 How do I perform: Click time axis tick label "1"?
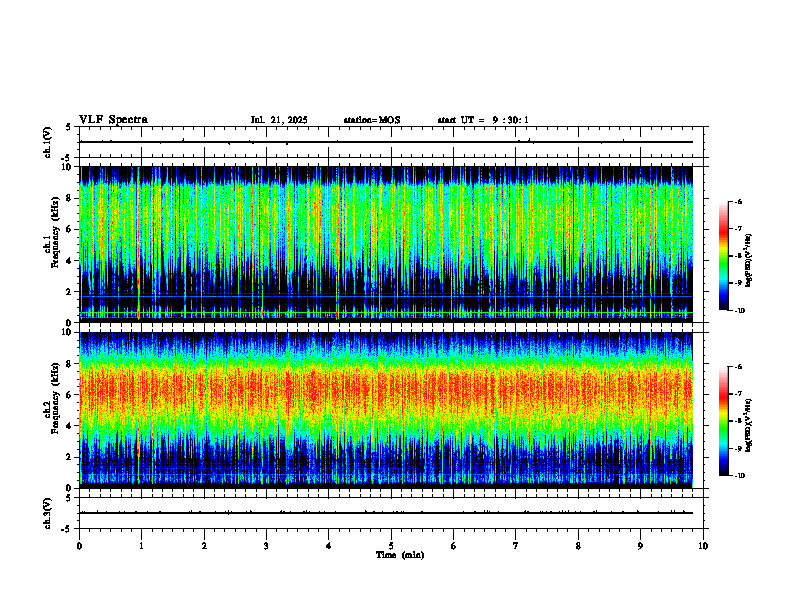click(141, 546)
